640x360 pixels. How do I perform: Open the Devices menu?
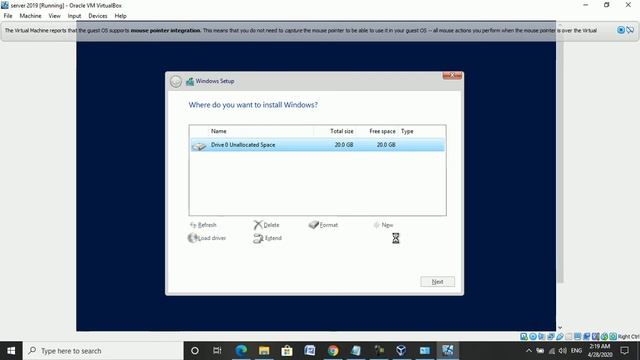coord(98,16)
